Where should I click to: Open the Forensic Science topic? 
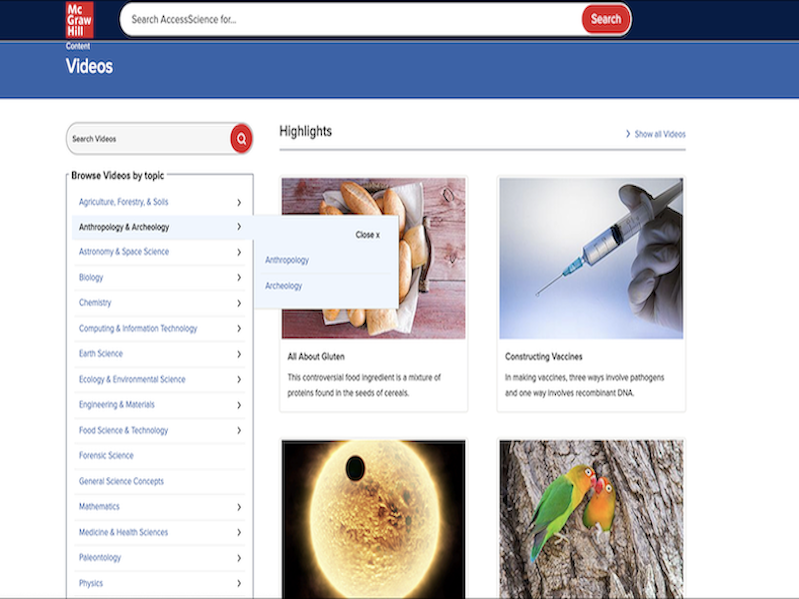tap(106, 456)
